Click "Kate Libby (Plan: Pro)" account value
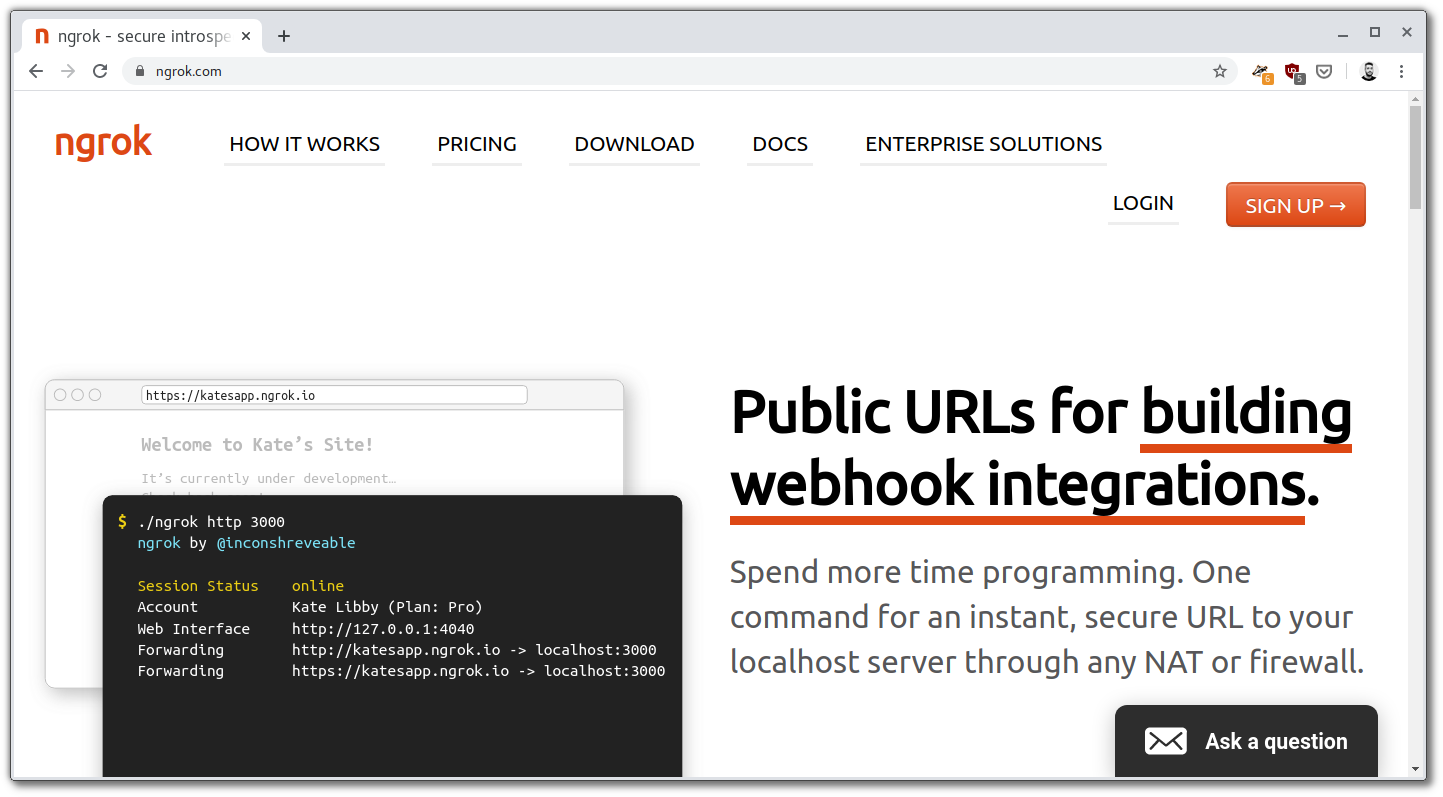Screen dimensions: 1443x797 387,607
